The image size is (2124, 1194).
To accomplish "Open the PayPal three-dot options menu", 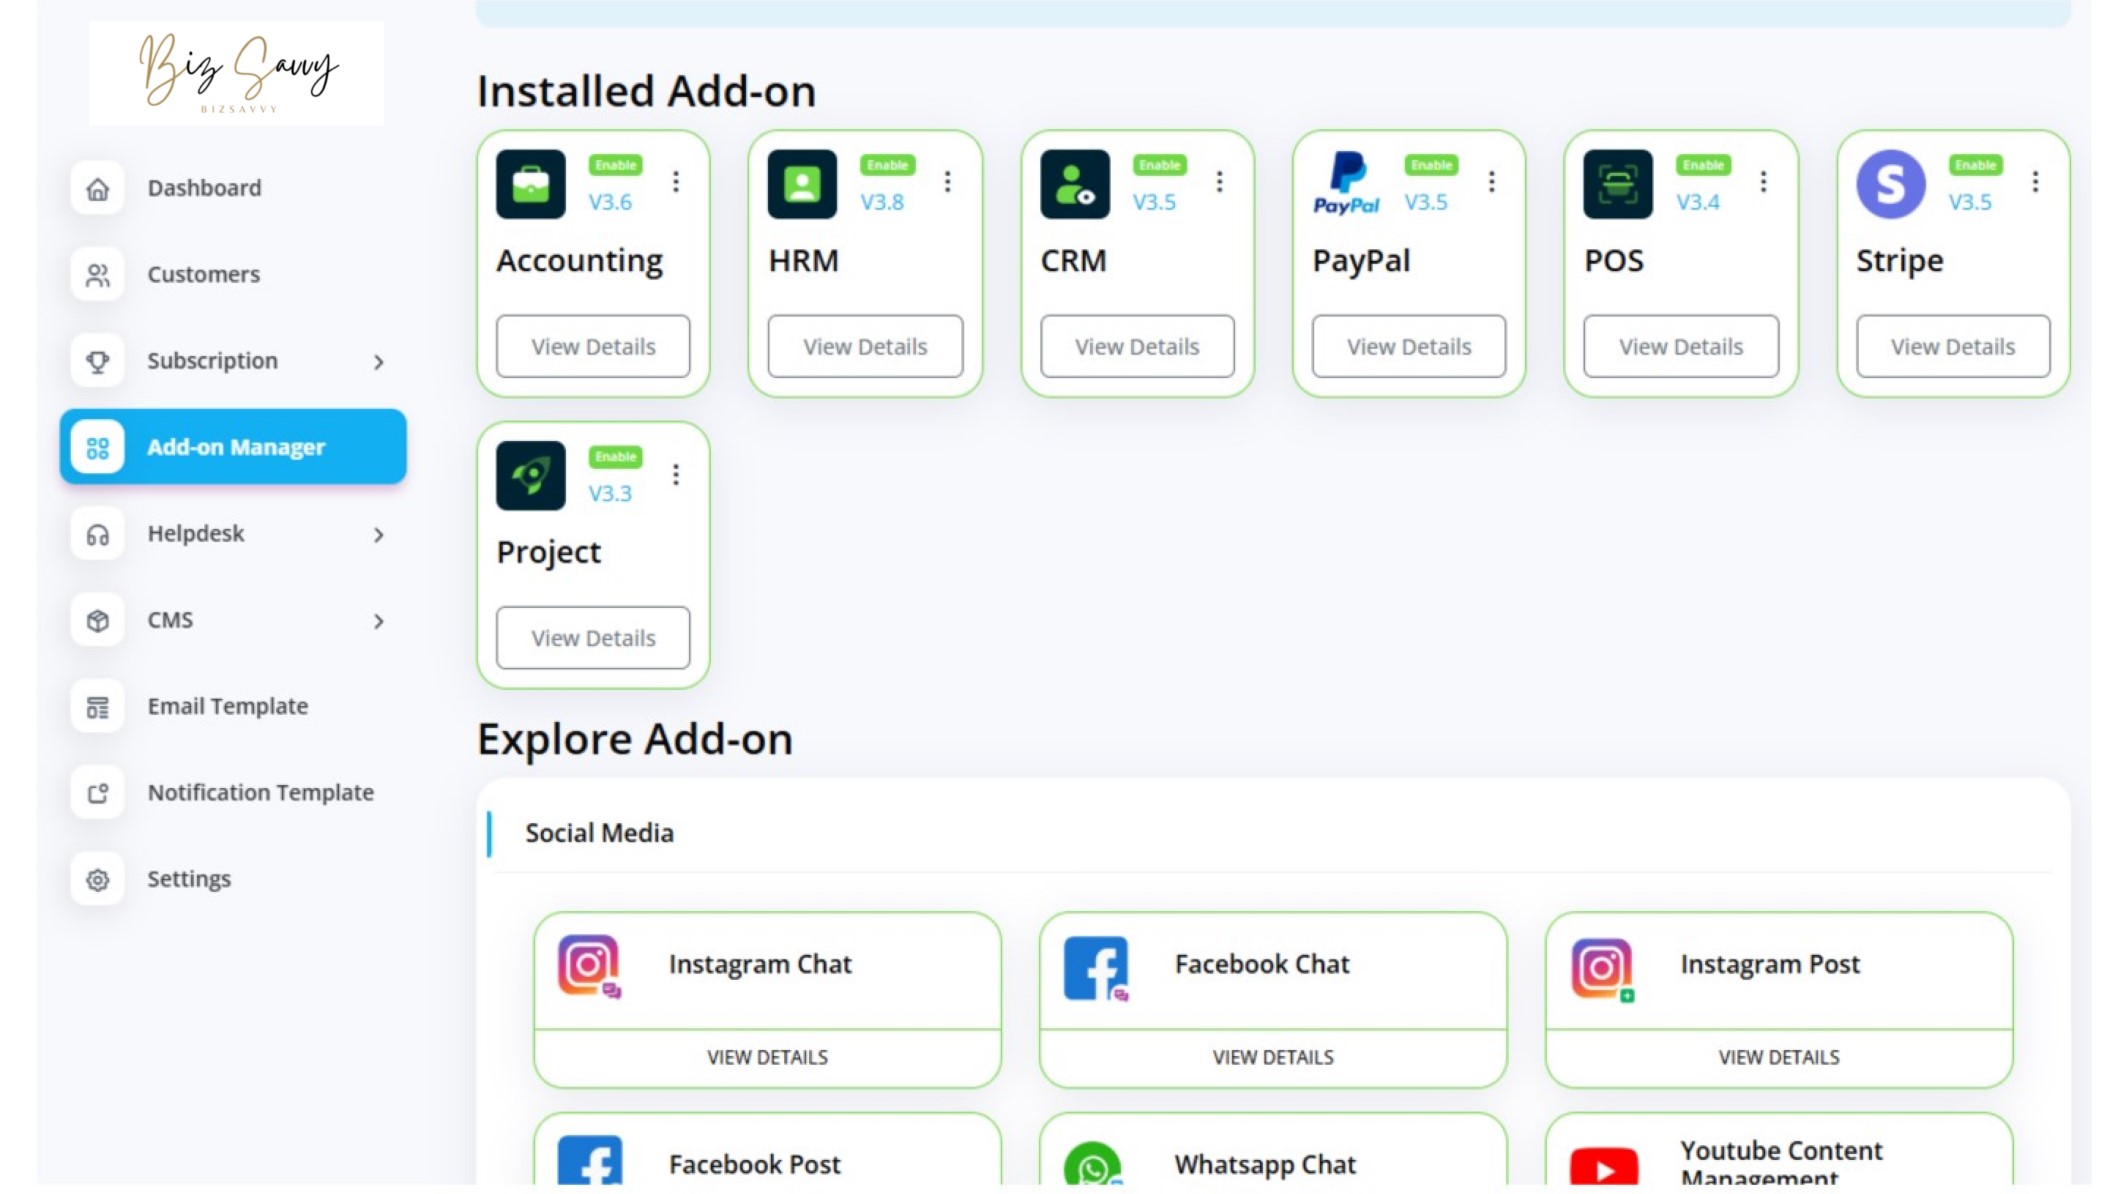I will (1492, 181).
